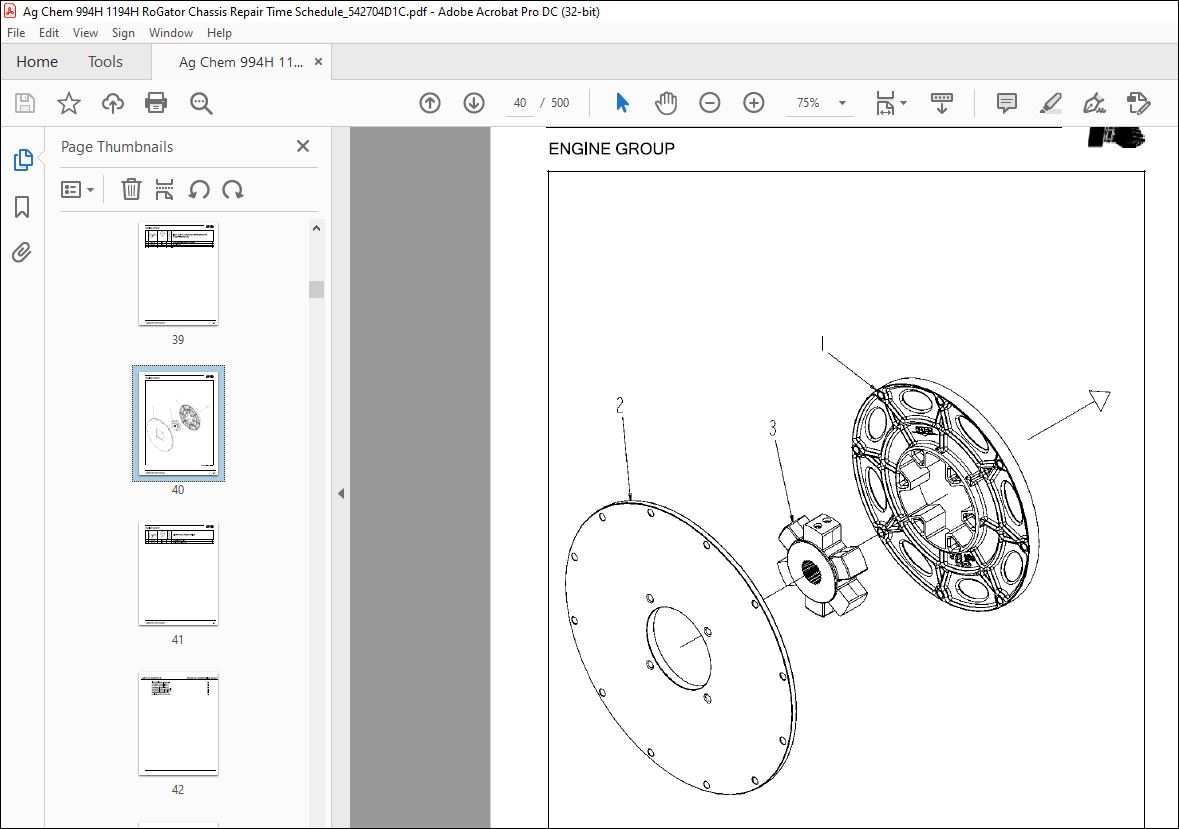Print the document with the printer icon
Screen dimensions: 1179x829
tap(156, 103)
